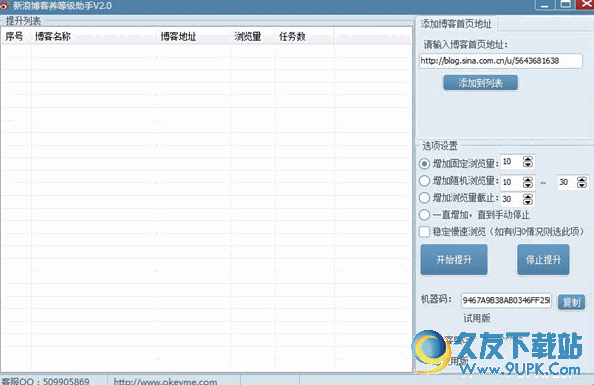Stop boosting with 停止提升 button
594x385 pixels.
pos(543,260)
